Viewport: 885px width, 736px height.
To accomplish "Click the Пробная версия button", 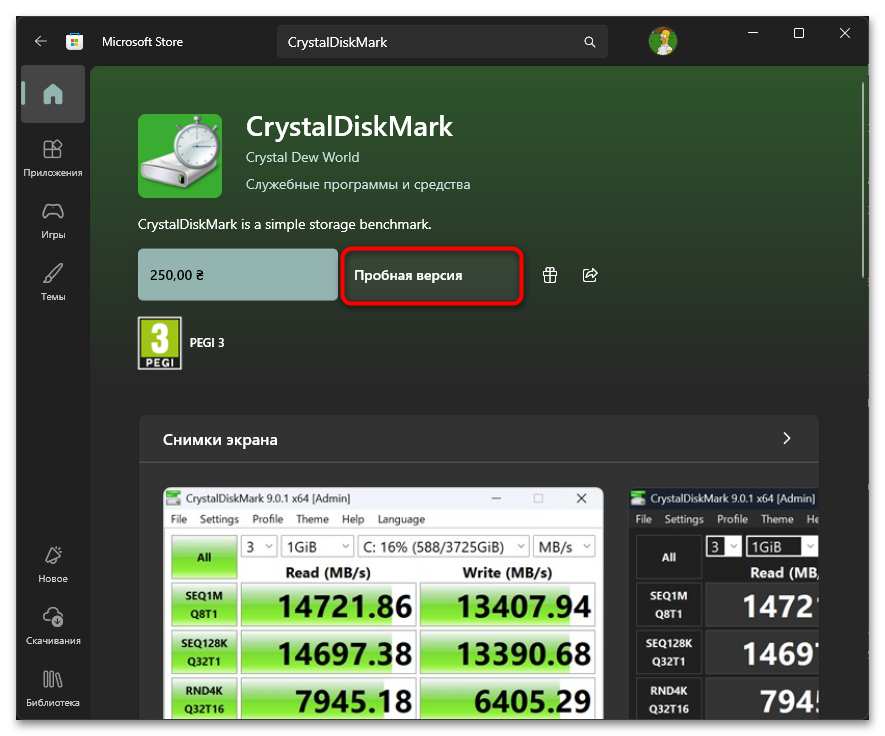I will [432, 275].
